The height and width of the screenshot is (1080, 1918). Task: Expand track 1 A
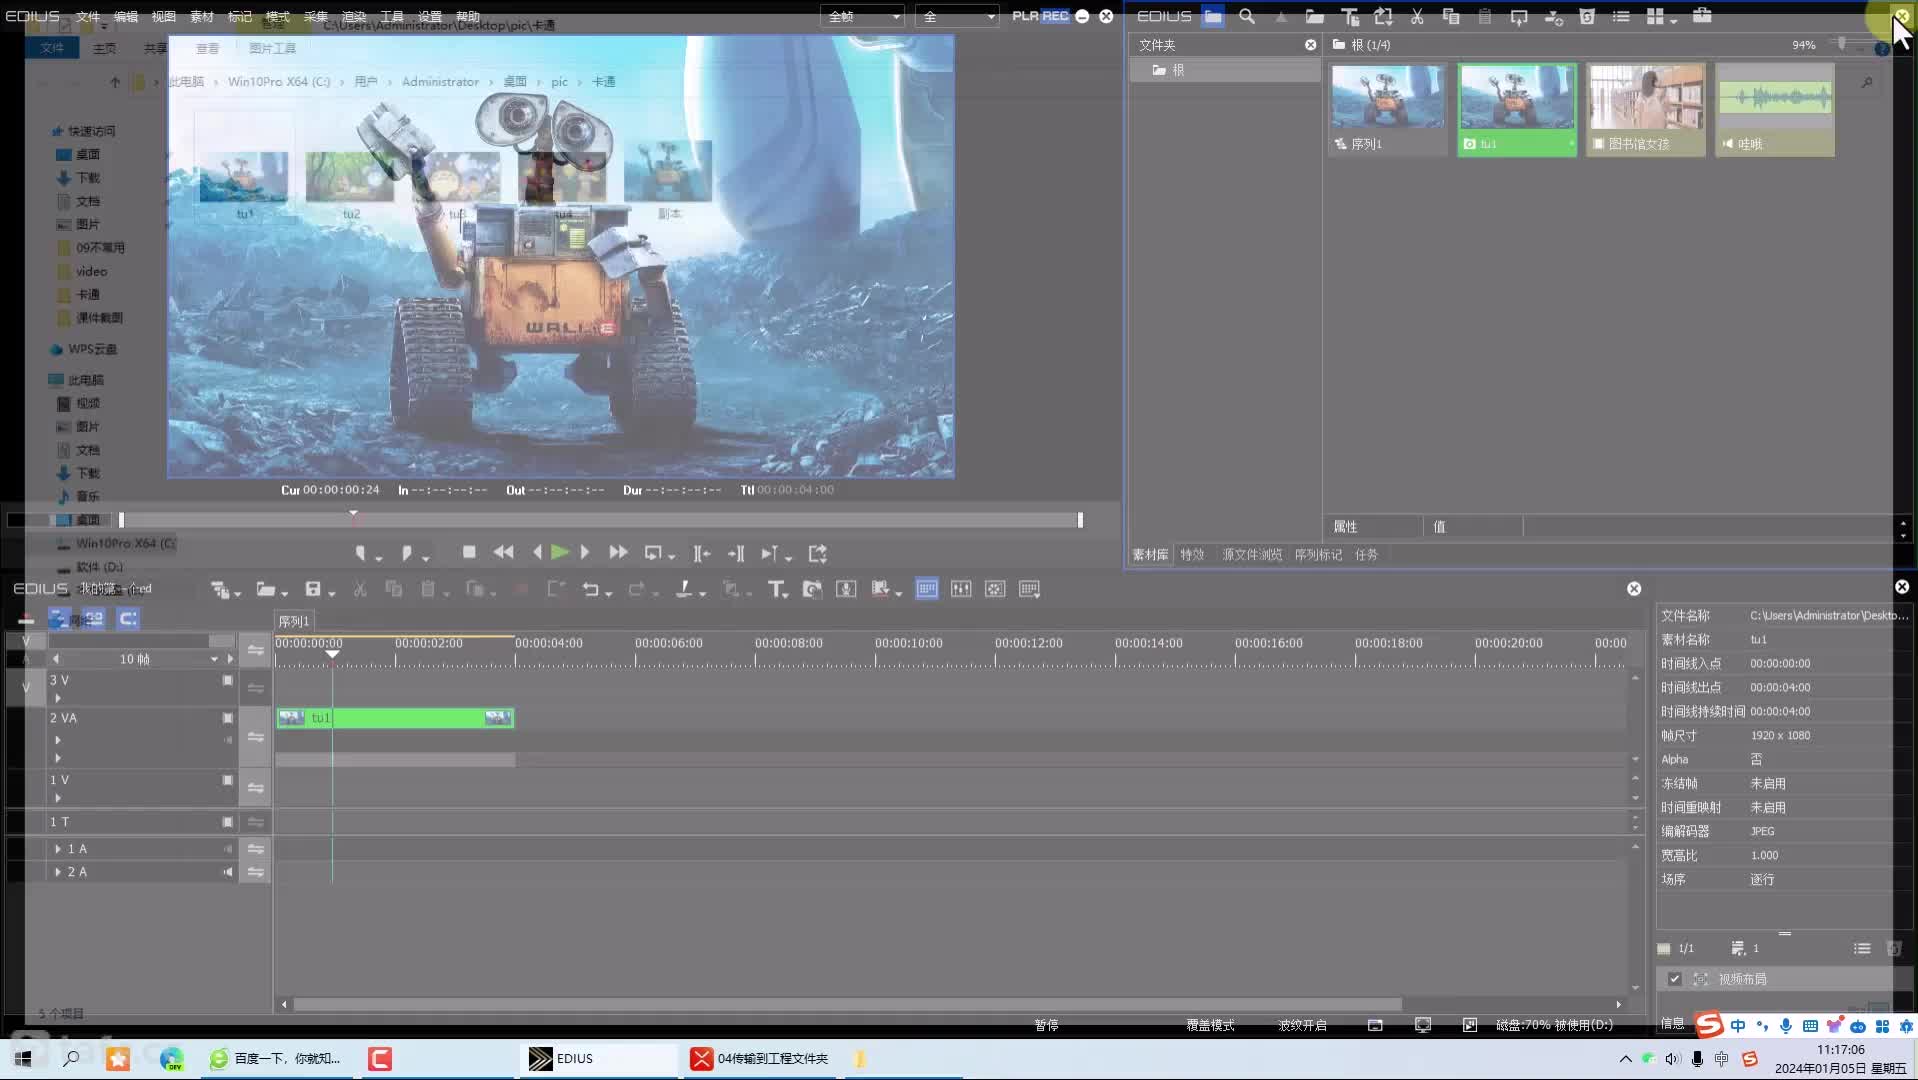point(58,849)
